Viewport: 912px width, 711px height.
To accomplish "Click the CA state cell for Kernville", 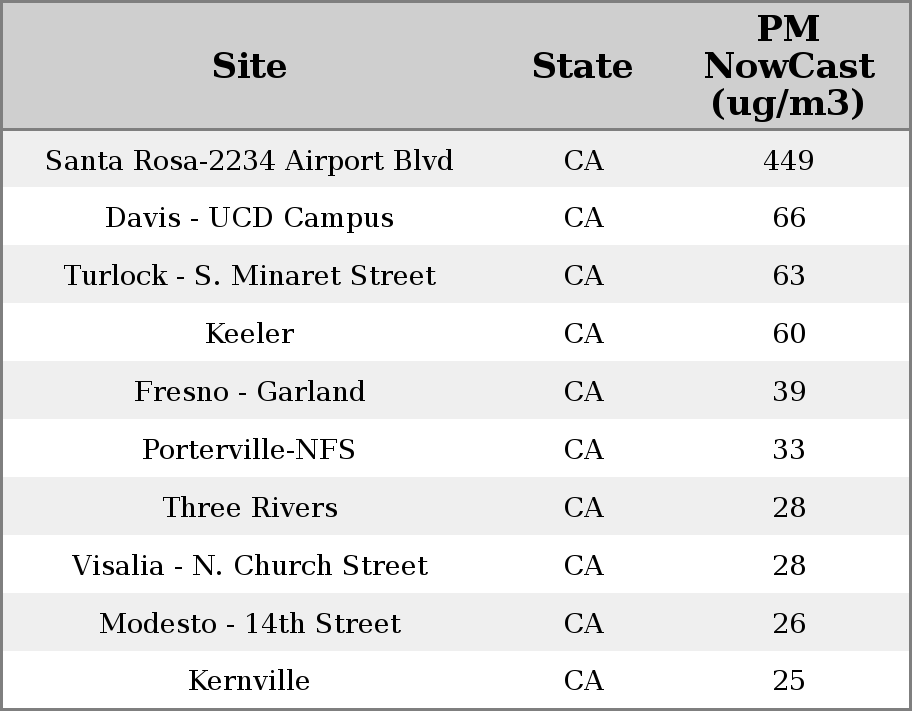I will [583, 681].
